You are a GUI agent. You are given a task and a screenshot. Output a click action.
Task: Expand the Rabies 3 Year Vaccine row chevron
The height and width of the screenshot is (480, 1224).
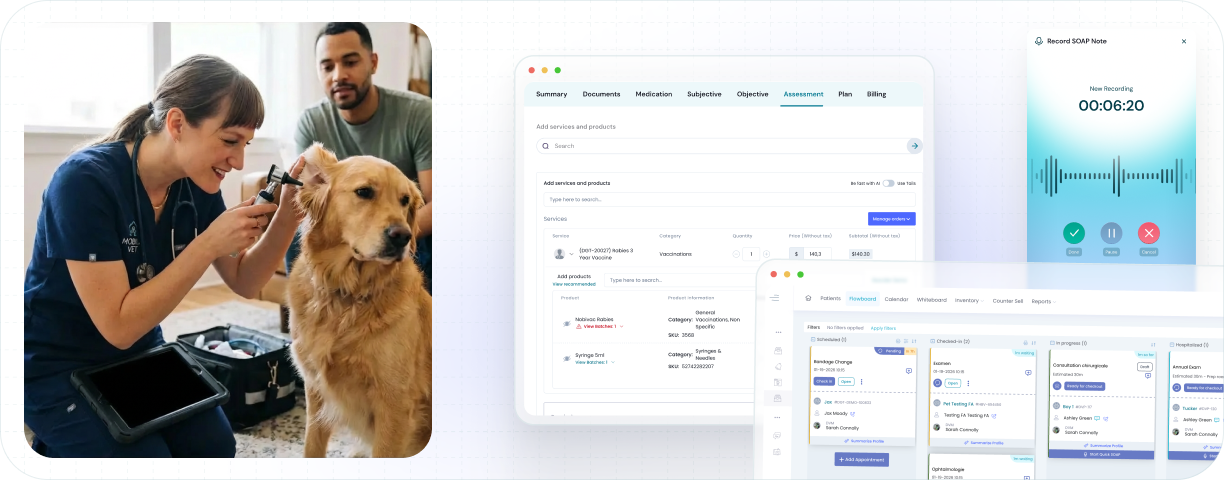click(x=572, y=254)
